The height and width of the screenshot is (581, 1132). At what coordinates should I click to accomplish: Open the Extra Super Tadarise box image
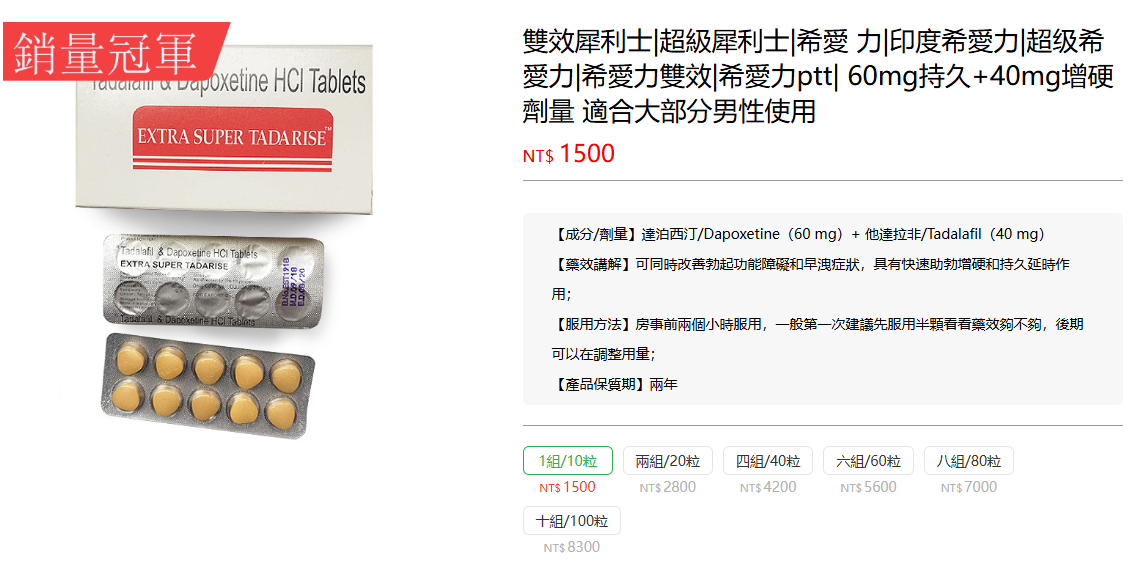[225, 130]
